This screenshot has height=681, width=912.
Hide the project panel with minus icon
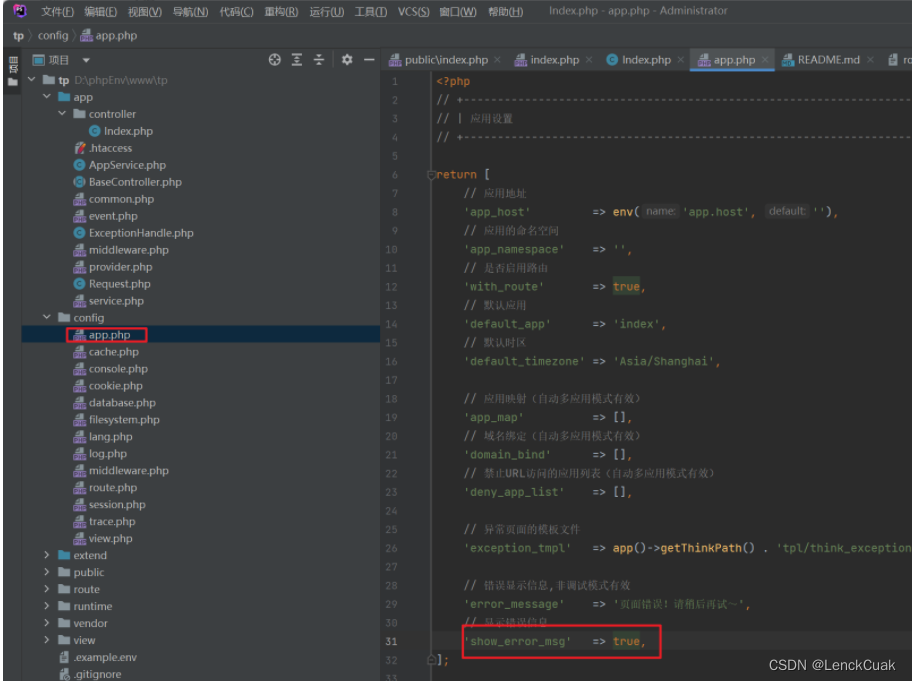(369, 59)
